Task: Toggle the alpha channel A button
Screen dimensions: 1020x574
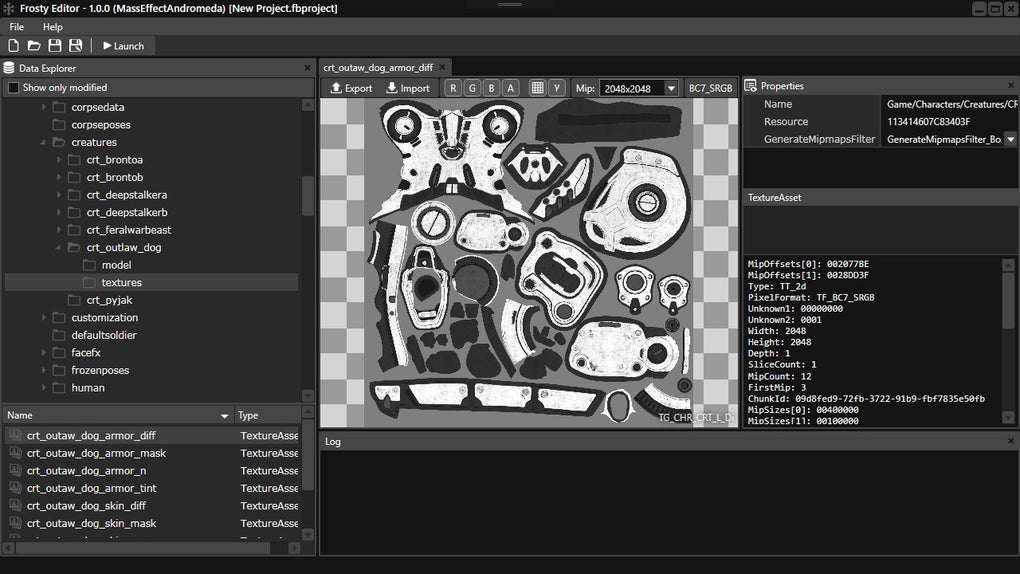Action: click(510, 88)
